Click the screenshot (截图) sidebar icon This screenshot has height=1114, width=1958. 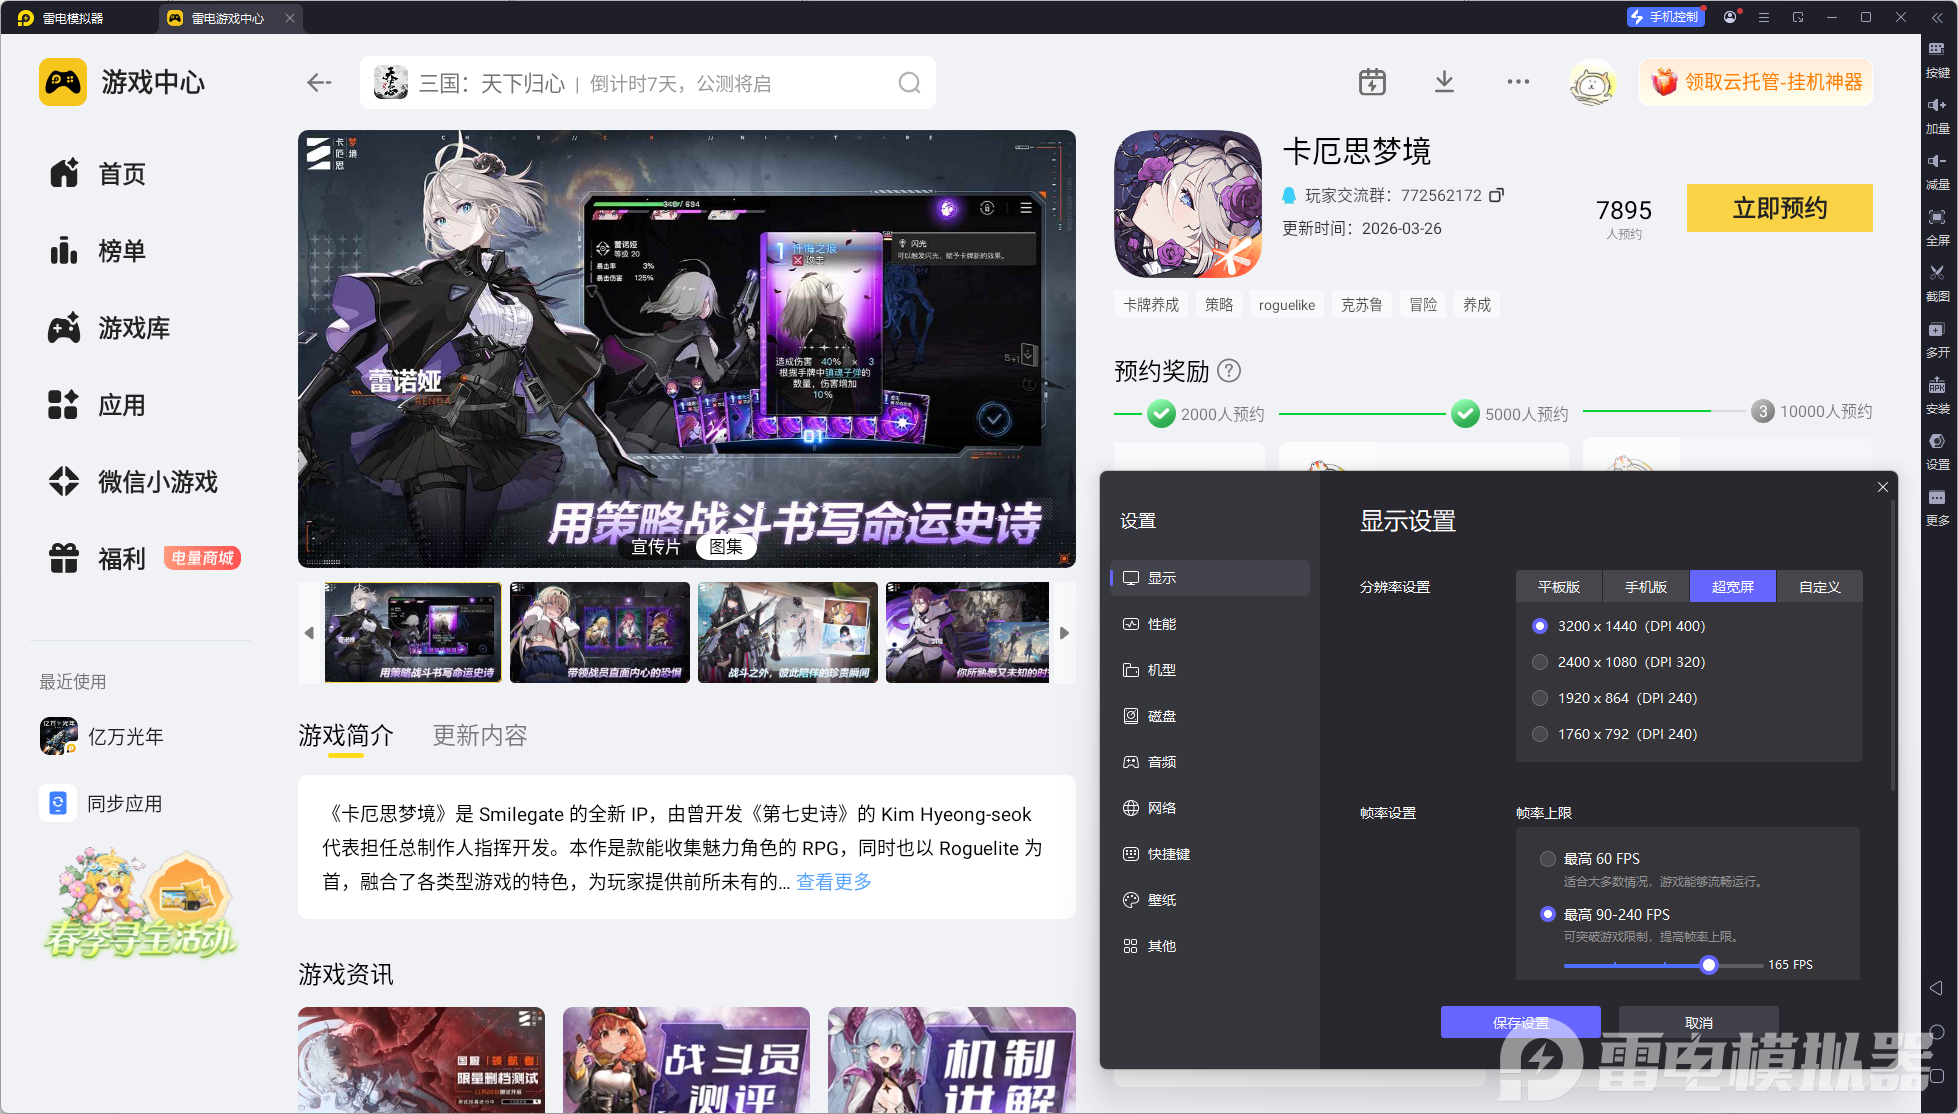click(1937, 273)
